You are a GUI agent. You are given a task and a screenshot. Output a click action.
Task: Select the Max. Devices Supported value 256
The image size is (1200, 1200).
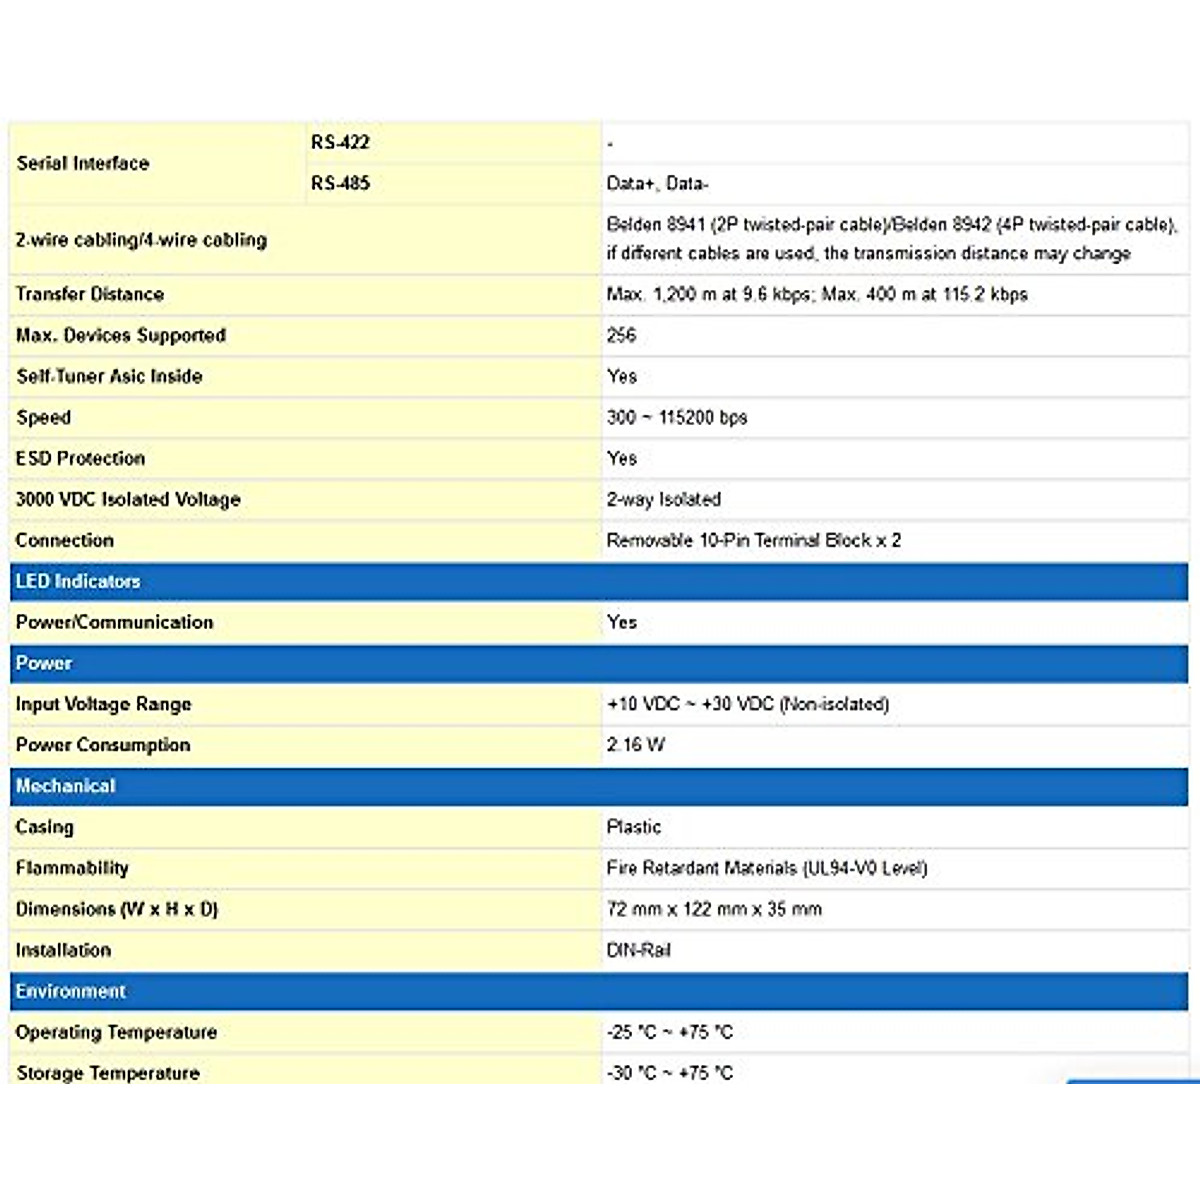click(621, 335)
